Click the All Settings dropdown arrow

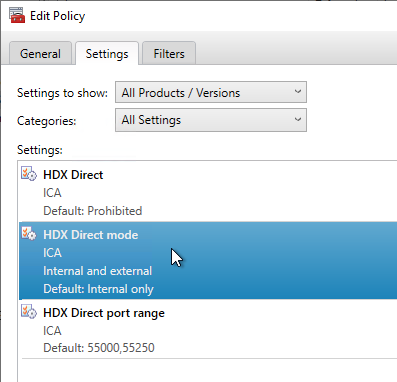(x=298, y=120)
